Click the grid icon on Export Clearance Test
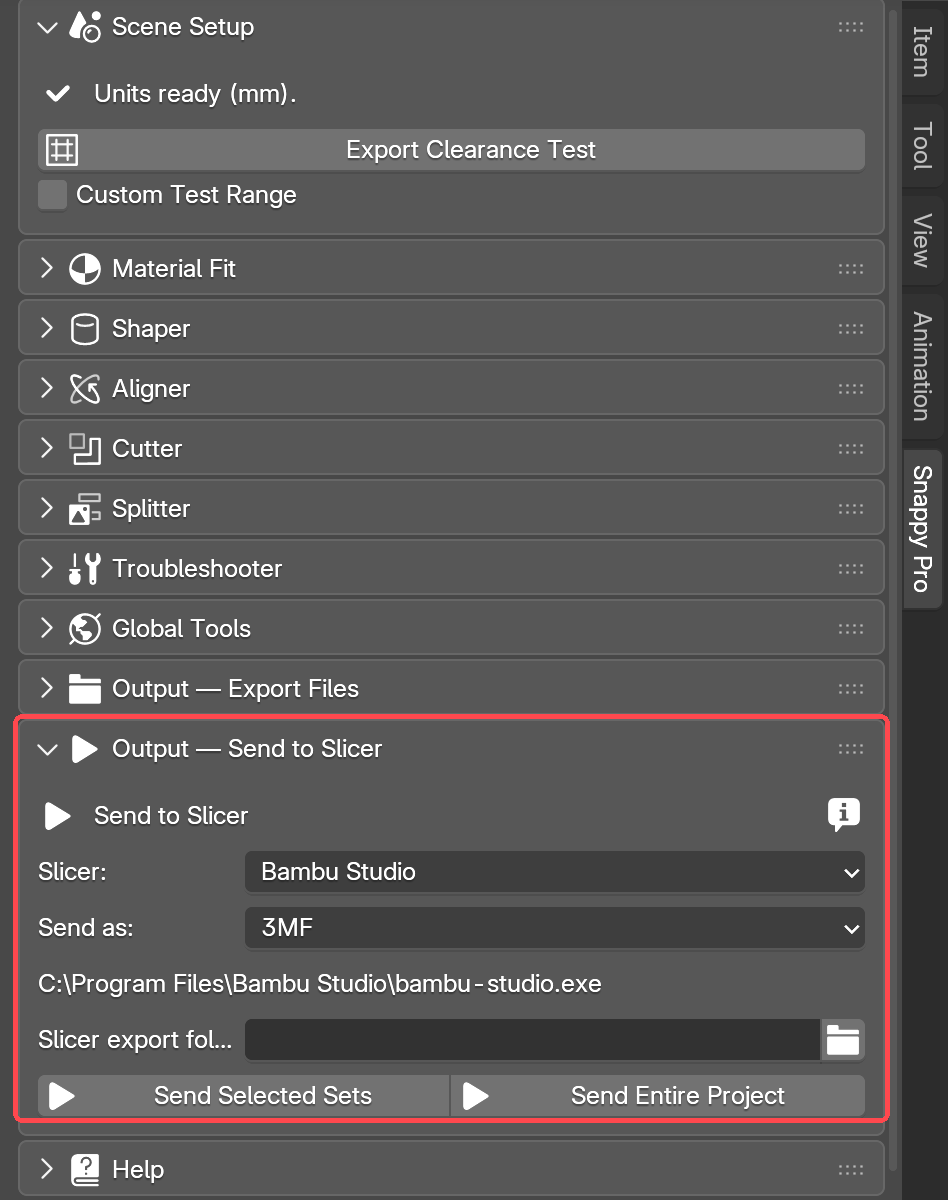Screen dimensions: 948x1200 click(62, 150)
